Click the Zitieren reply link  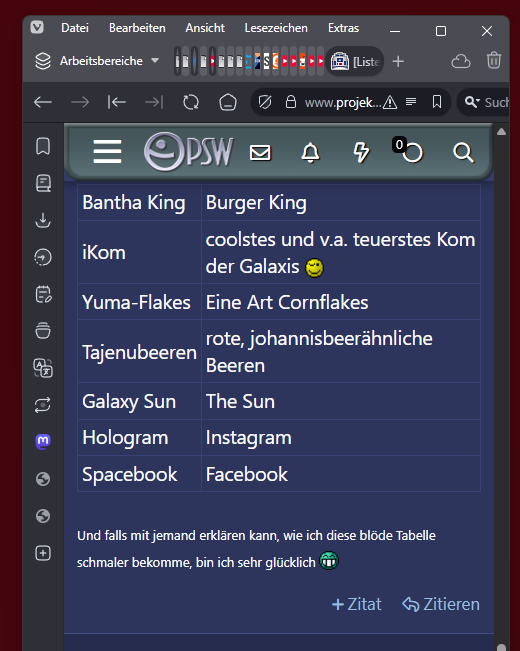point(441,604)
